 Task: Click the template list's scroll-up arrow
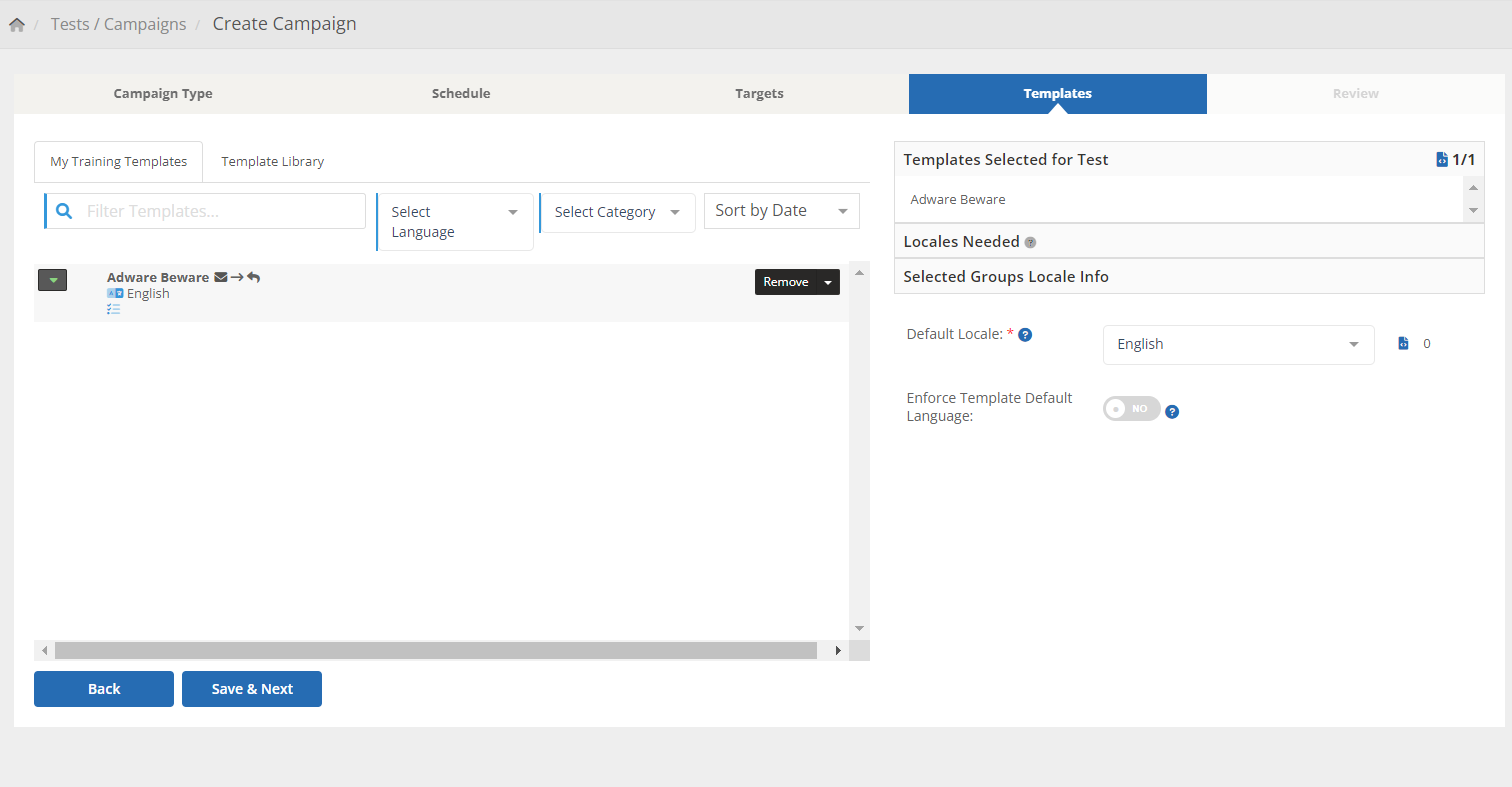[859, 272]
